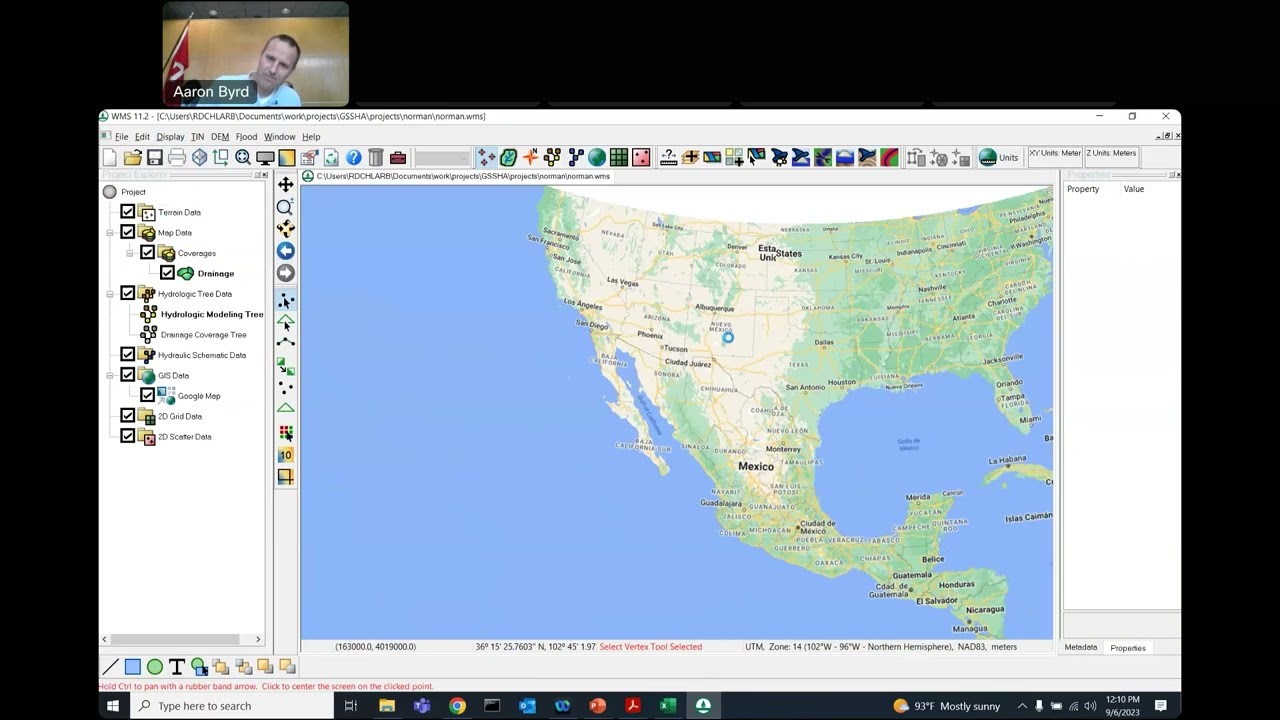Click the trash can Delete icon
The height and width of the screenshot is (720, 1280).
(x=376, y=158)
